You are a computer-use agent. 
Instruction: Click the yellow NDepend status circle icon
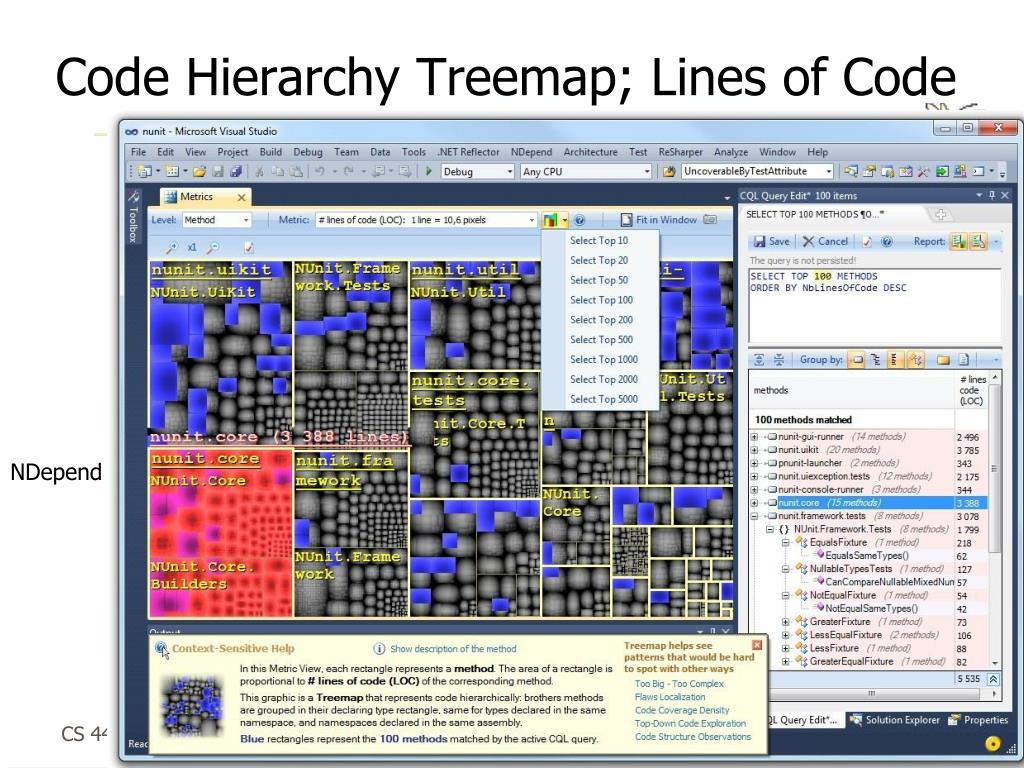[x=992, y=743]
